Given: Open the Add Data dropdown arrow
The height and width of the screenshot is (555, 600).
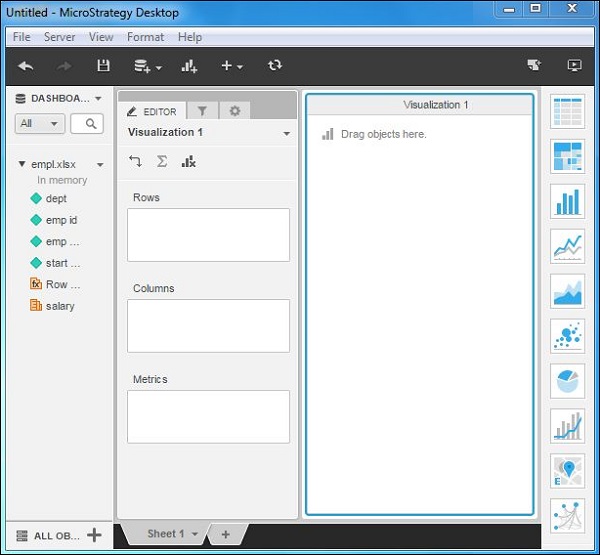Looking at the screenshot, I should (x=159, y=68).
